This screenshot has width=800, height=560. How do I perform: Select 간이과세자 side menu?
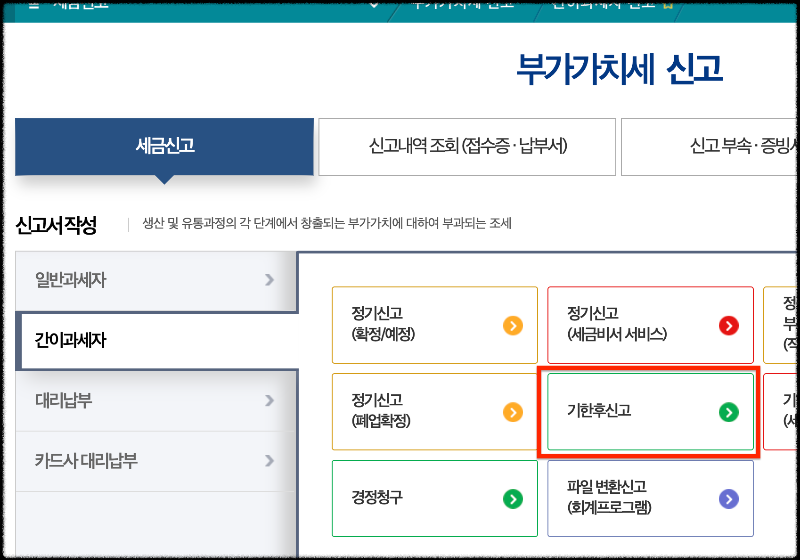pyautogui.click(x=157, y=340)
